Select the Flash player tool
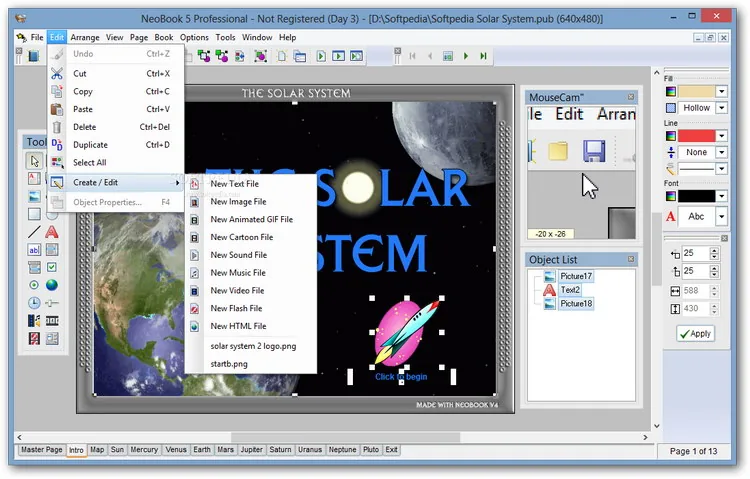The image size is (750, 479). pyautogui.click(x=34, y=338)
